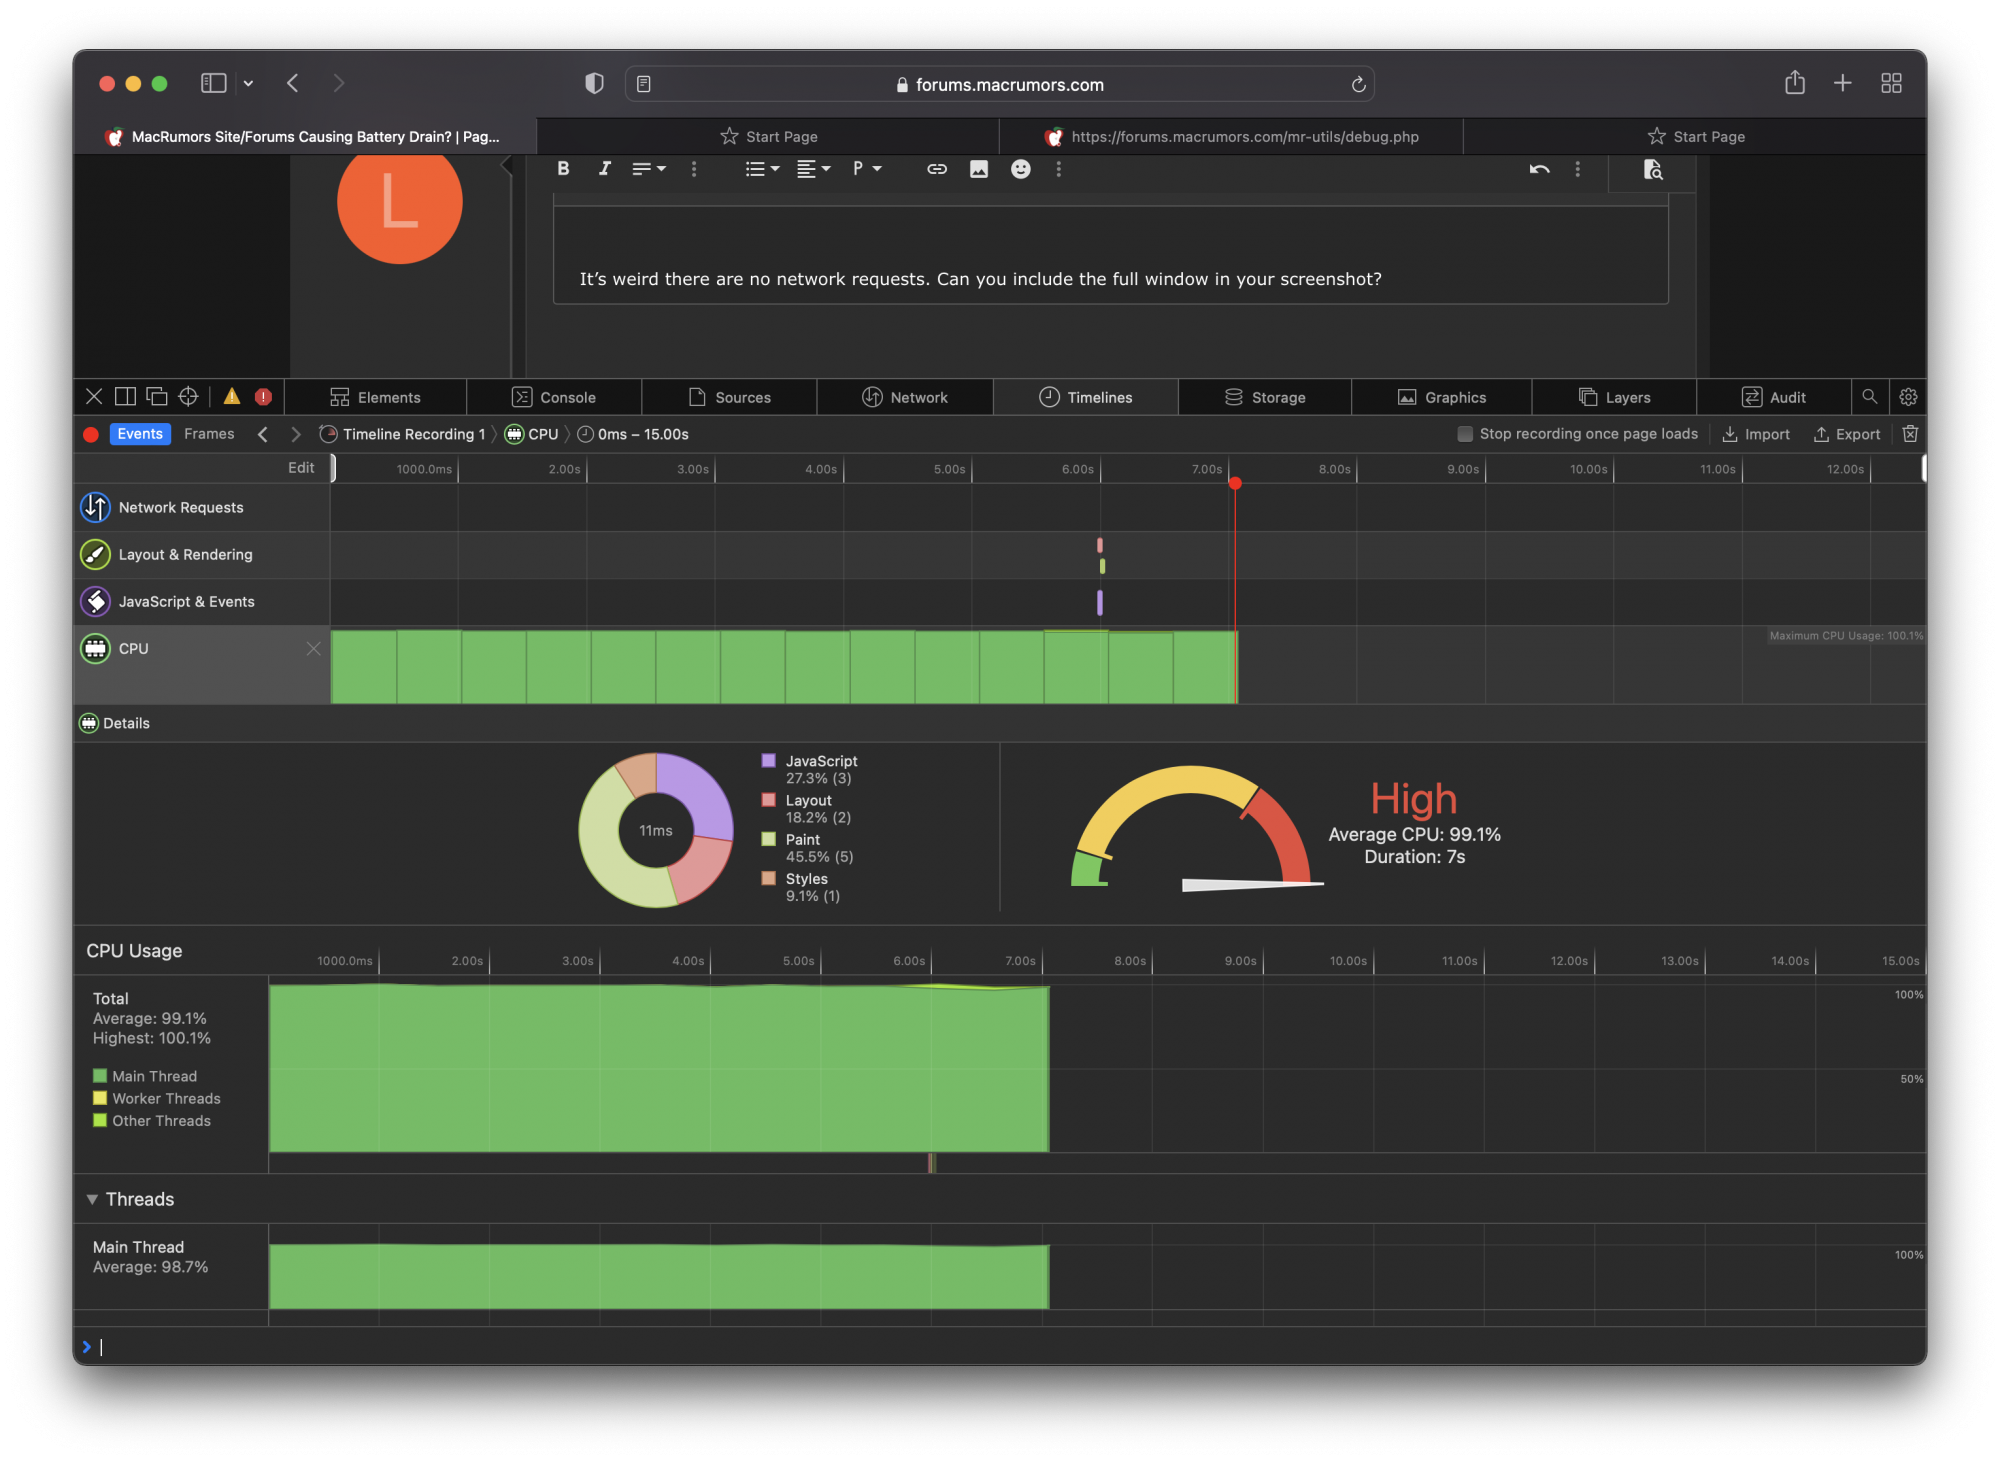Open the Console tab

(x=554, y=397)
